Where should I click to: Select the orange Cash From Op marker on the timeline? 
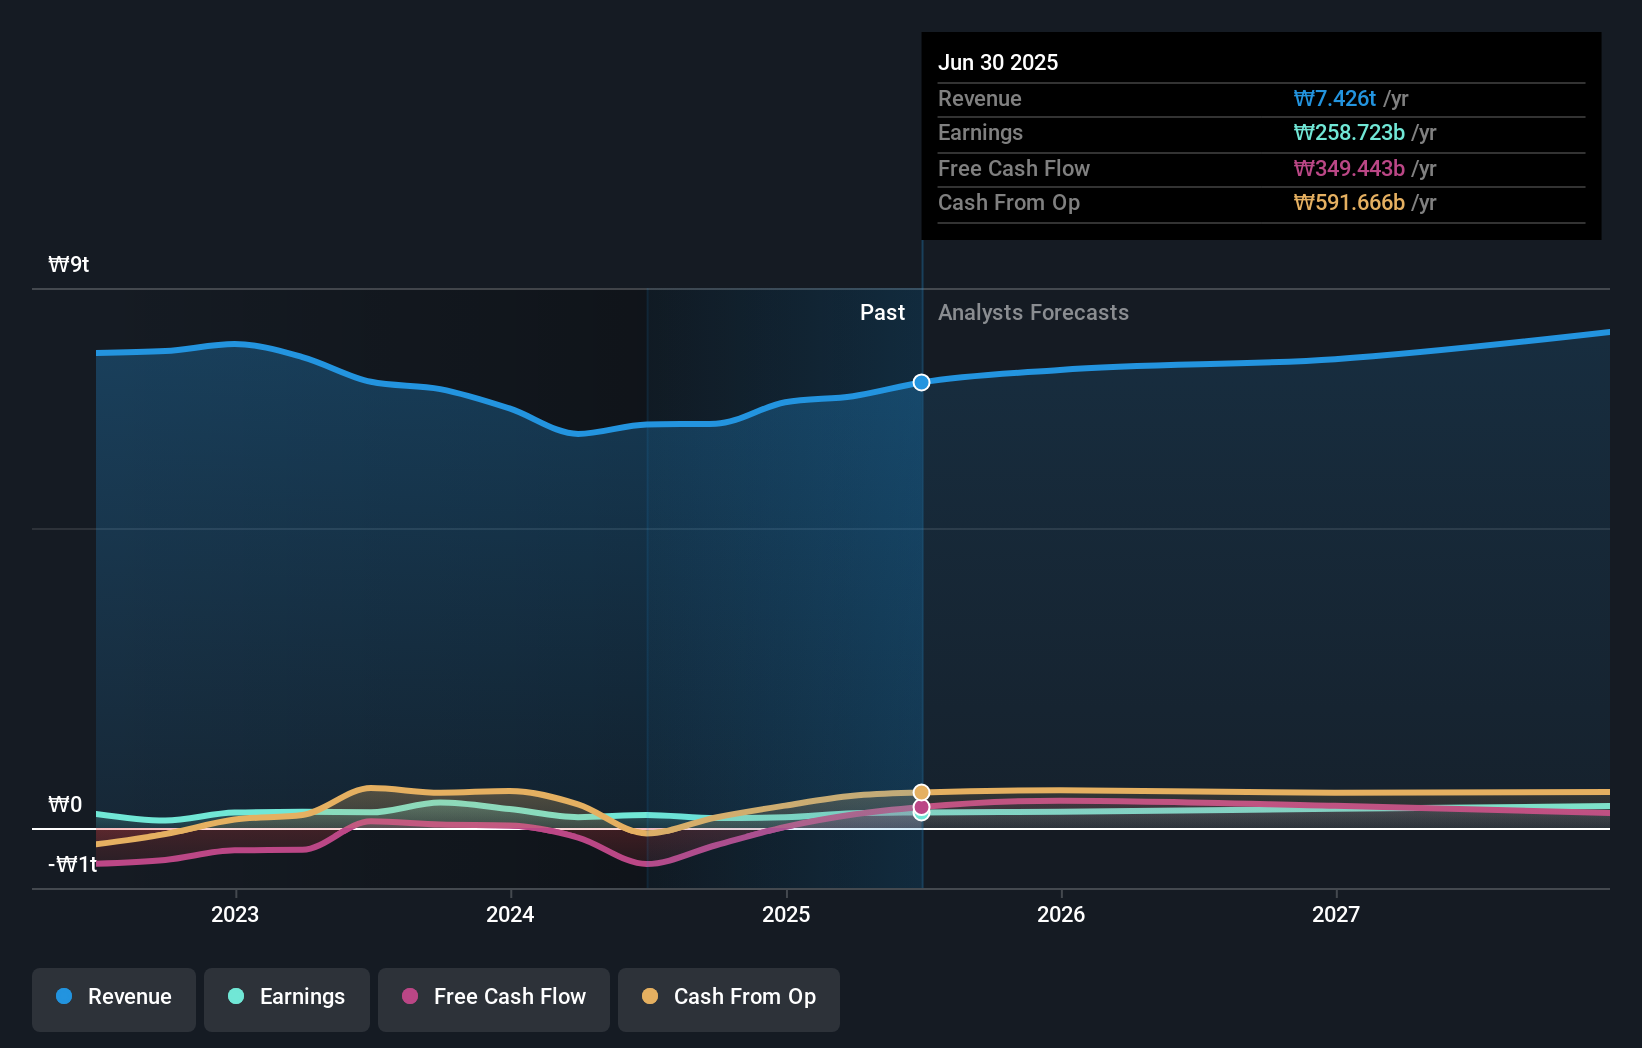pyautogui.click(x=920, y=791)
